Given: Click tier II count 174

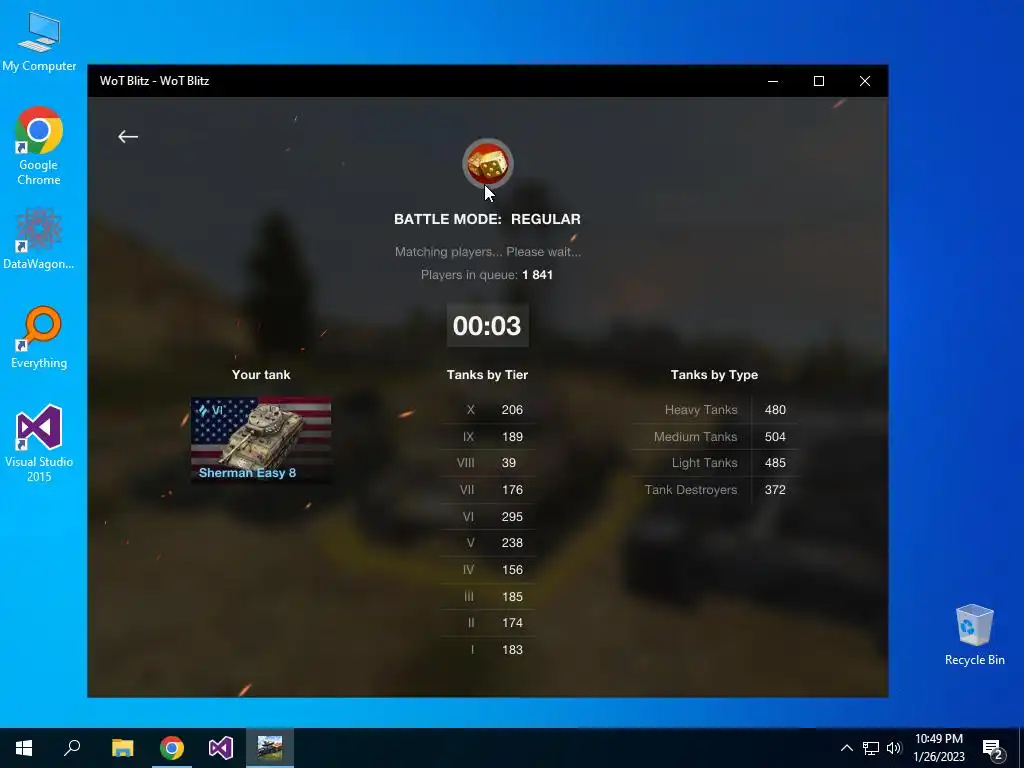Looking at the screenshot, I should 512,623.
